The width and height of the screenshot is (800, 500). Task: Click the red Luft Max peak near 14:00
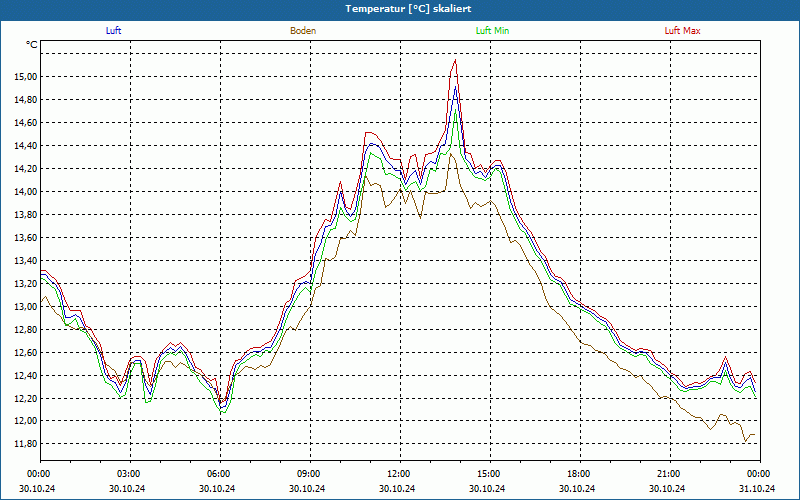coord(455,60)
